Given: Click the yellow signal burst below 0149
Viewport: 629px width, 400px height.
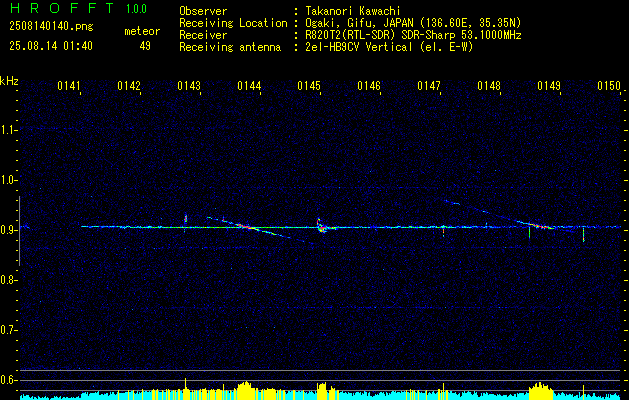Looking at the screenshot, I should (541, 390).
